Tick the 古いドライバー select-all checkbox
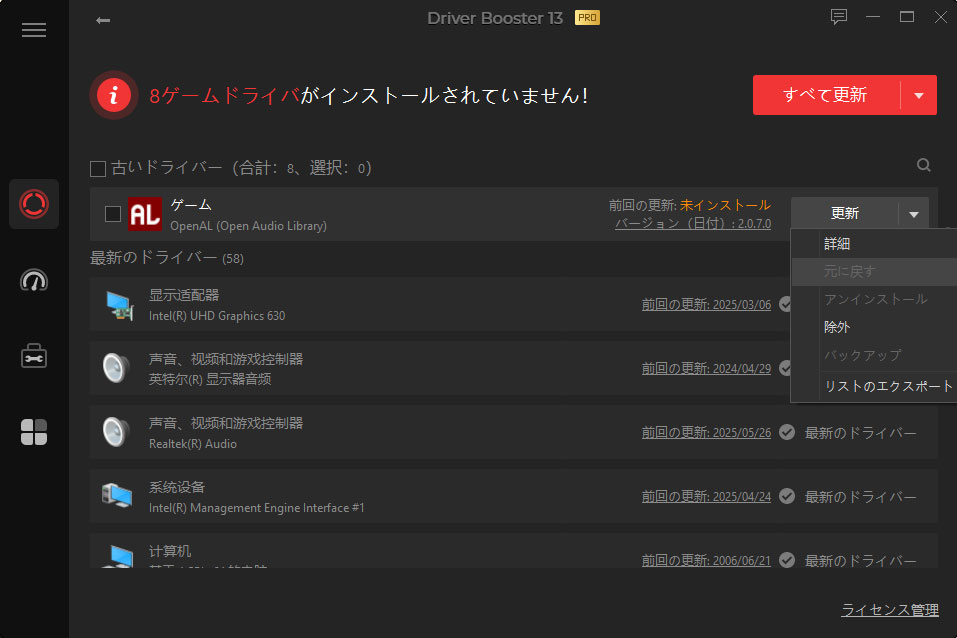This screenshot has height=638, width=957. pos(98,169)
